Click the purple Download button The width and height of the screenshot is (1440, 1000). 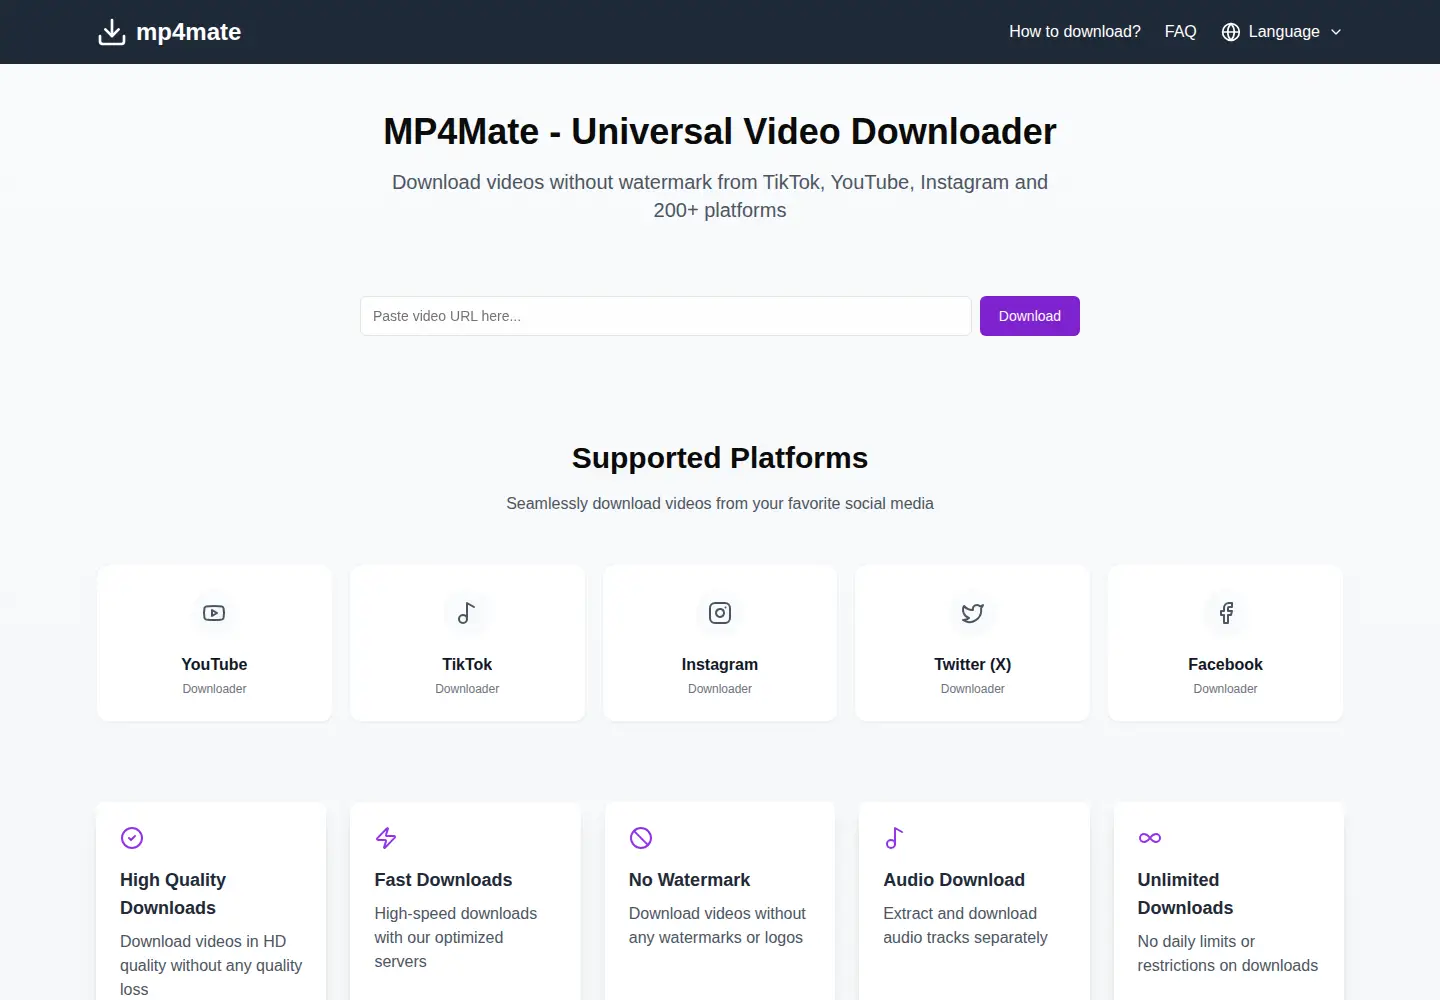coord(1030,316)
